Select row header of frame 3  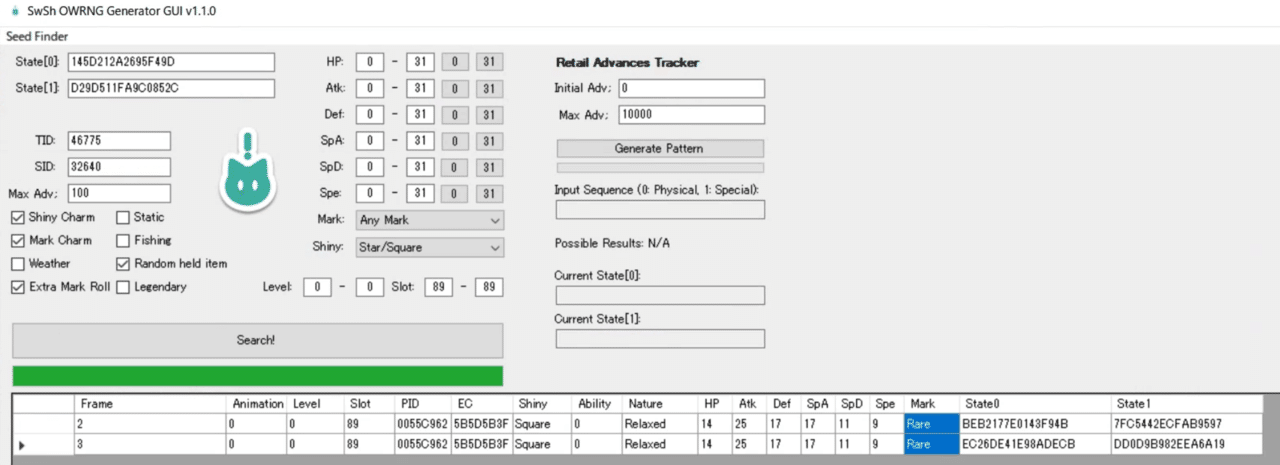pos(44,444)
